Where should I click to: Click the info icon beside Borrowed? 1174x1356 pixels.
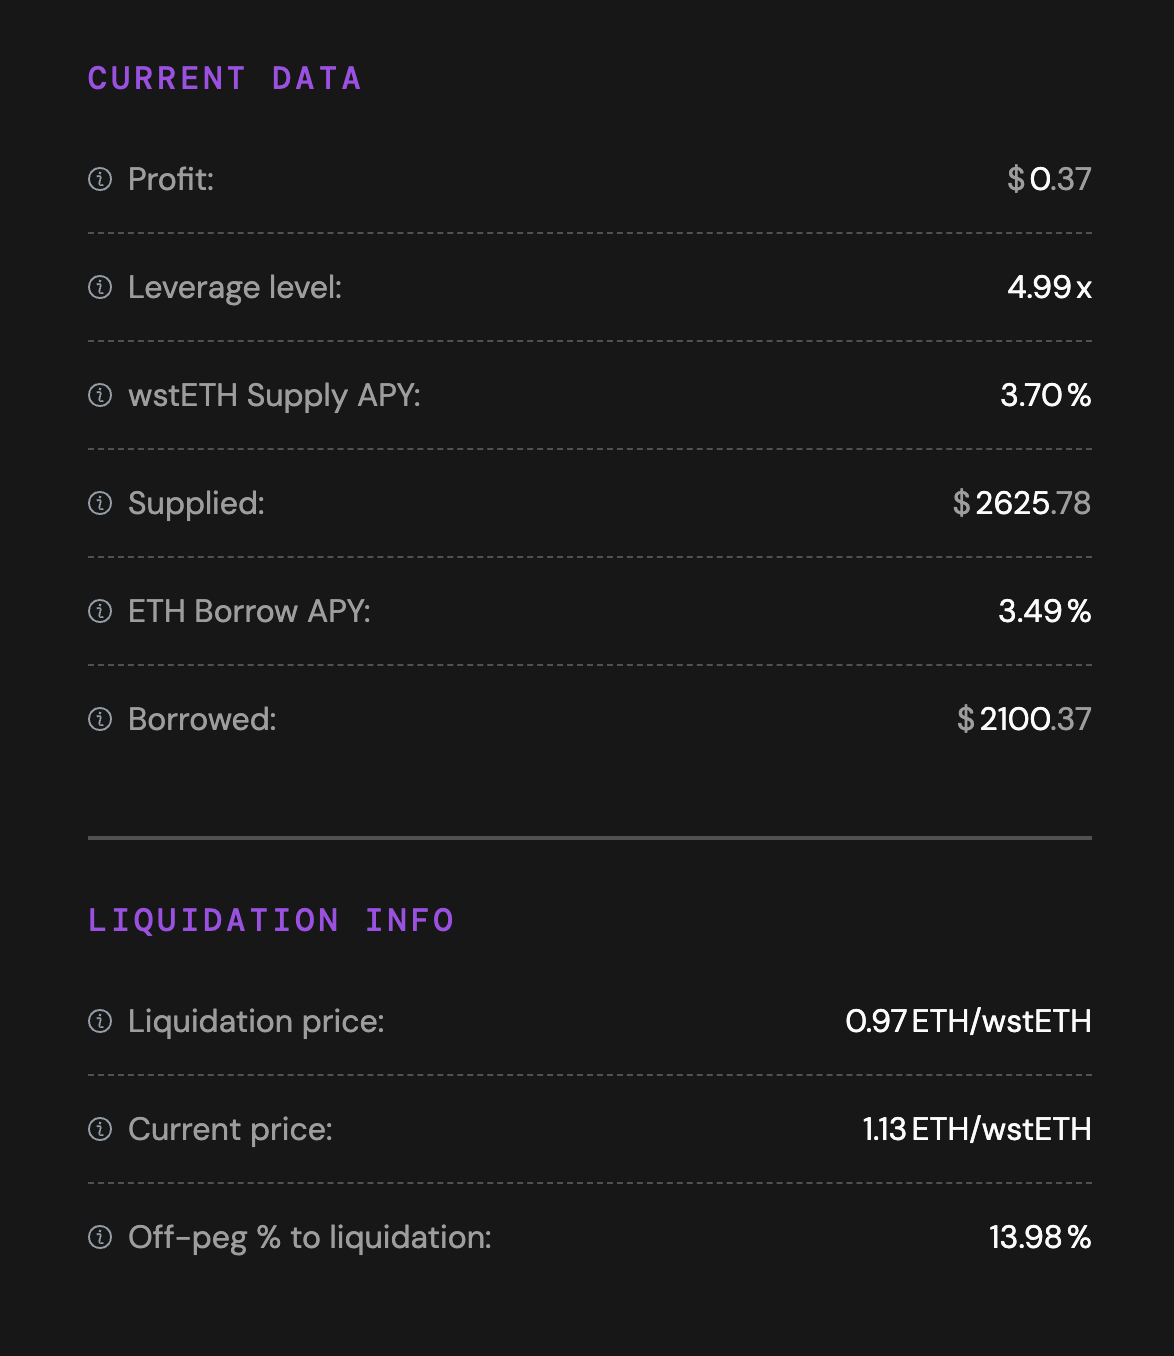[x=100, y=719]
